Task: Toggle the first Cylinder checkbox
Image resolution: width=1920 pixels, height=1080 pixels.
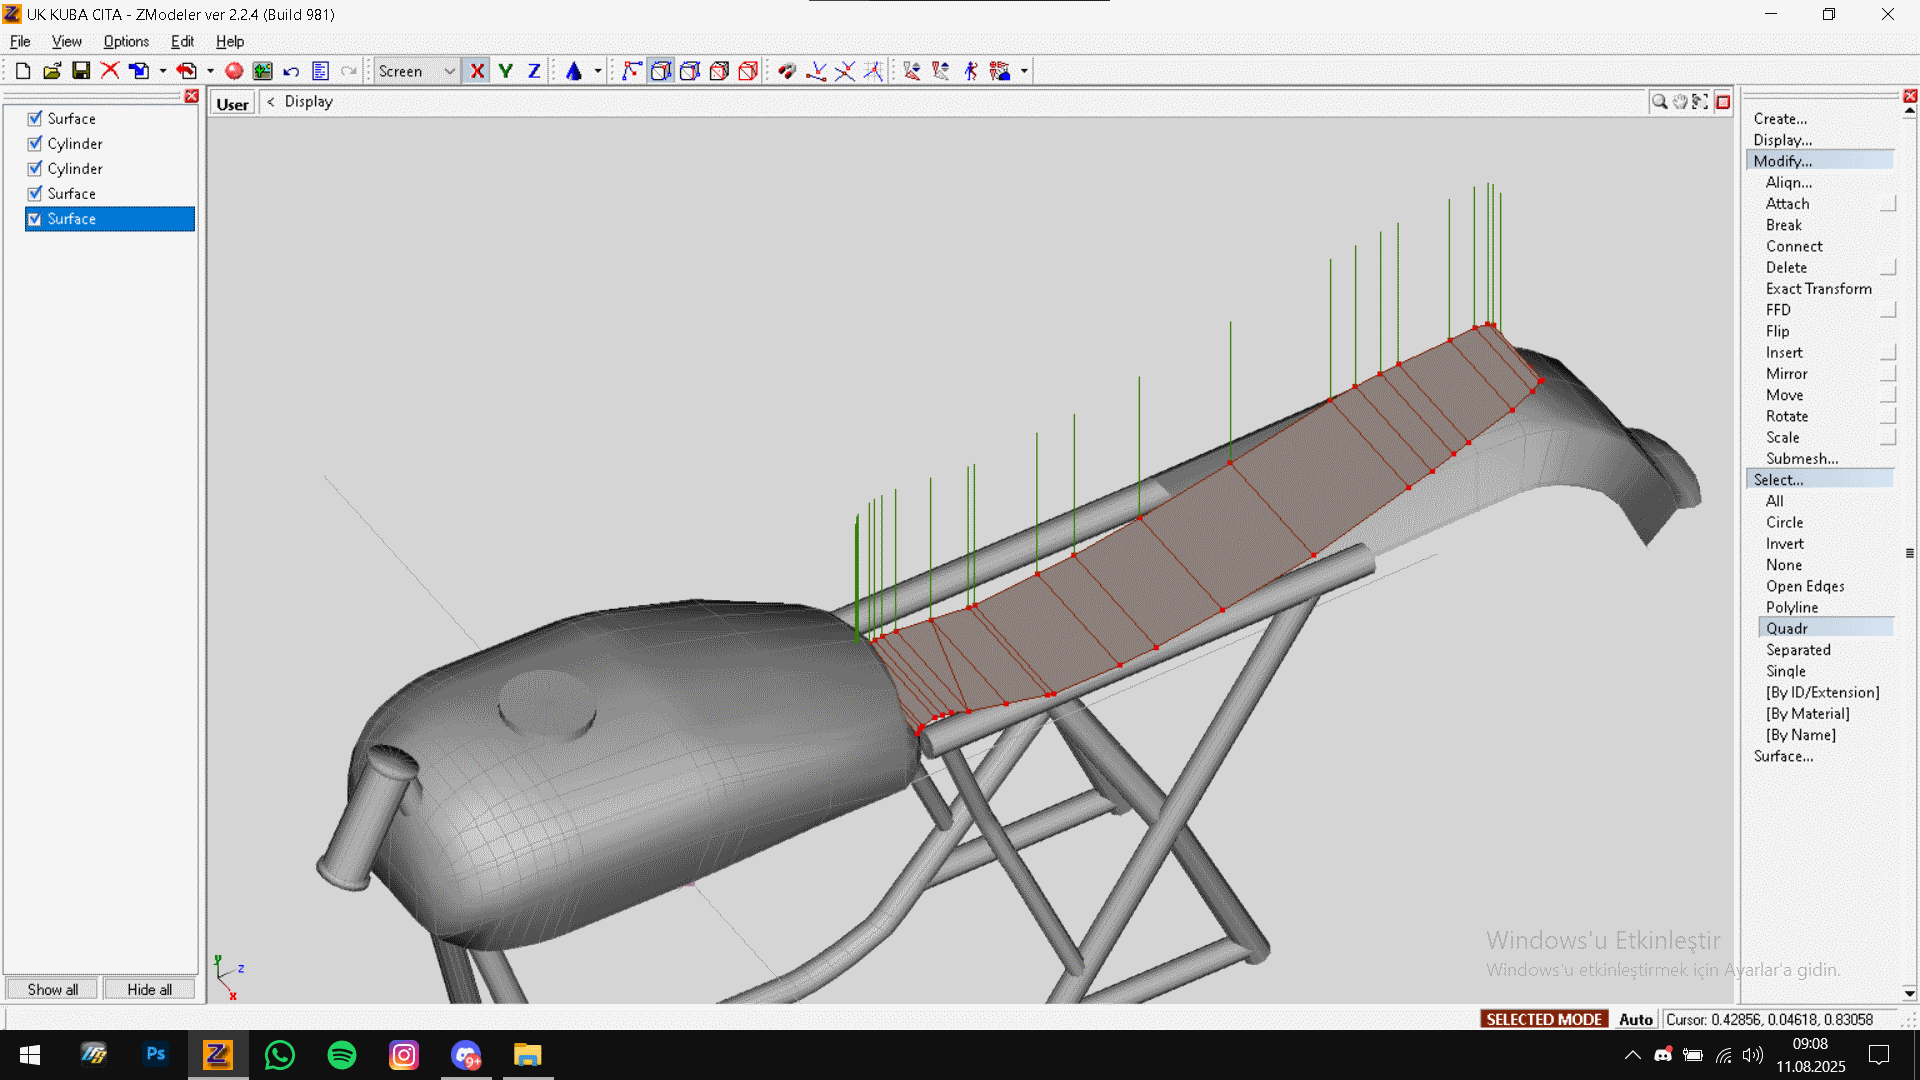Action: tap(35, 143)
